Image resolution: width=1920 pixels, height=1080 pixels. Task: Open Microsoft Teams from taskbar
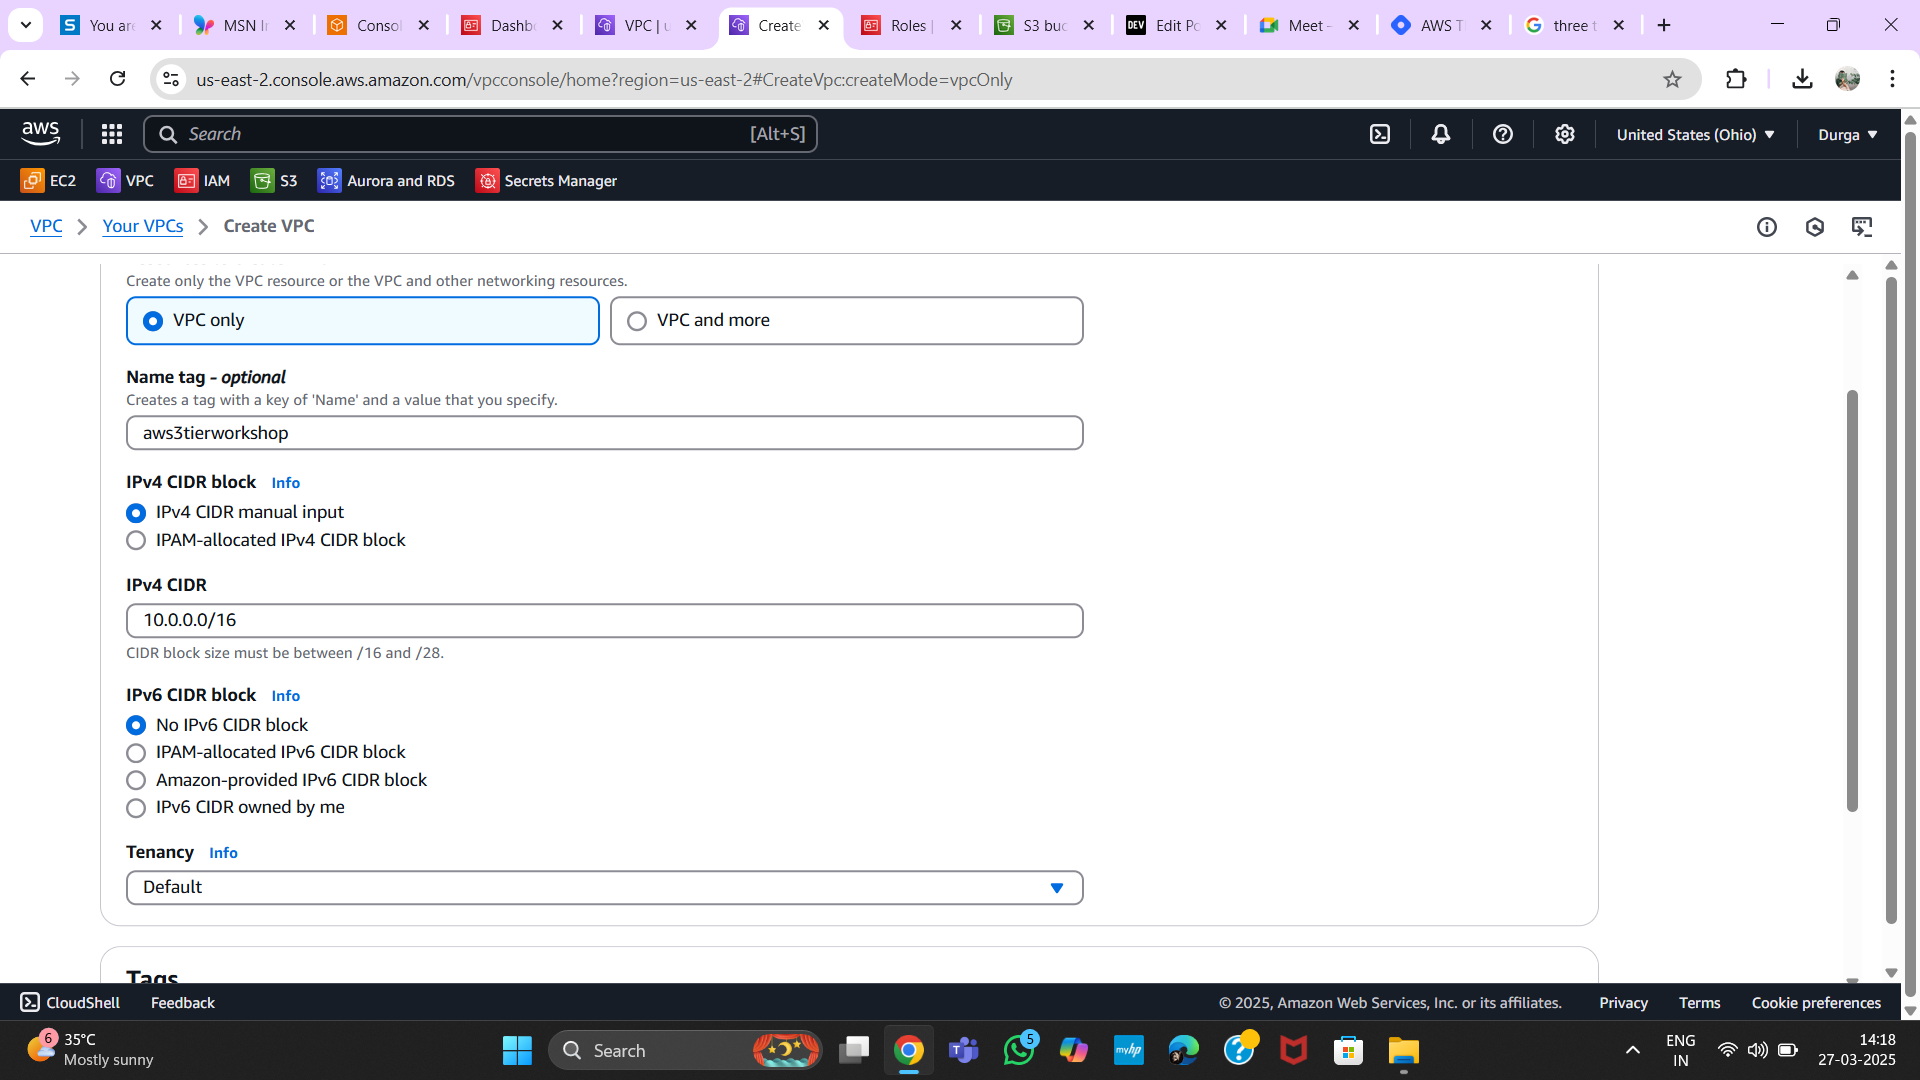click(964, 1050)
